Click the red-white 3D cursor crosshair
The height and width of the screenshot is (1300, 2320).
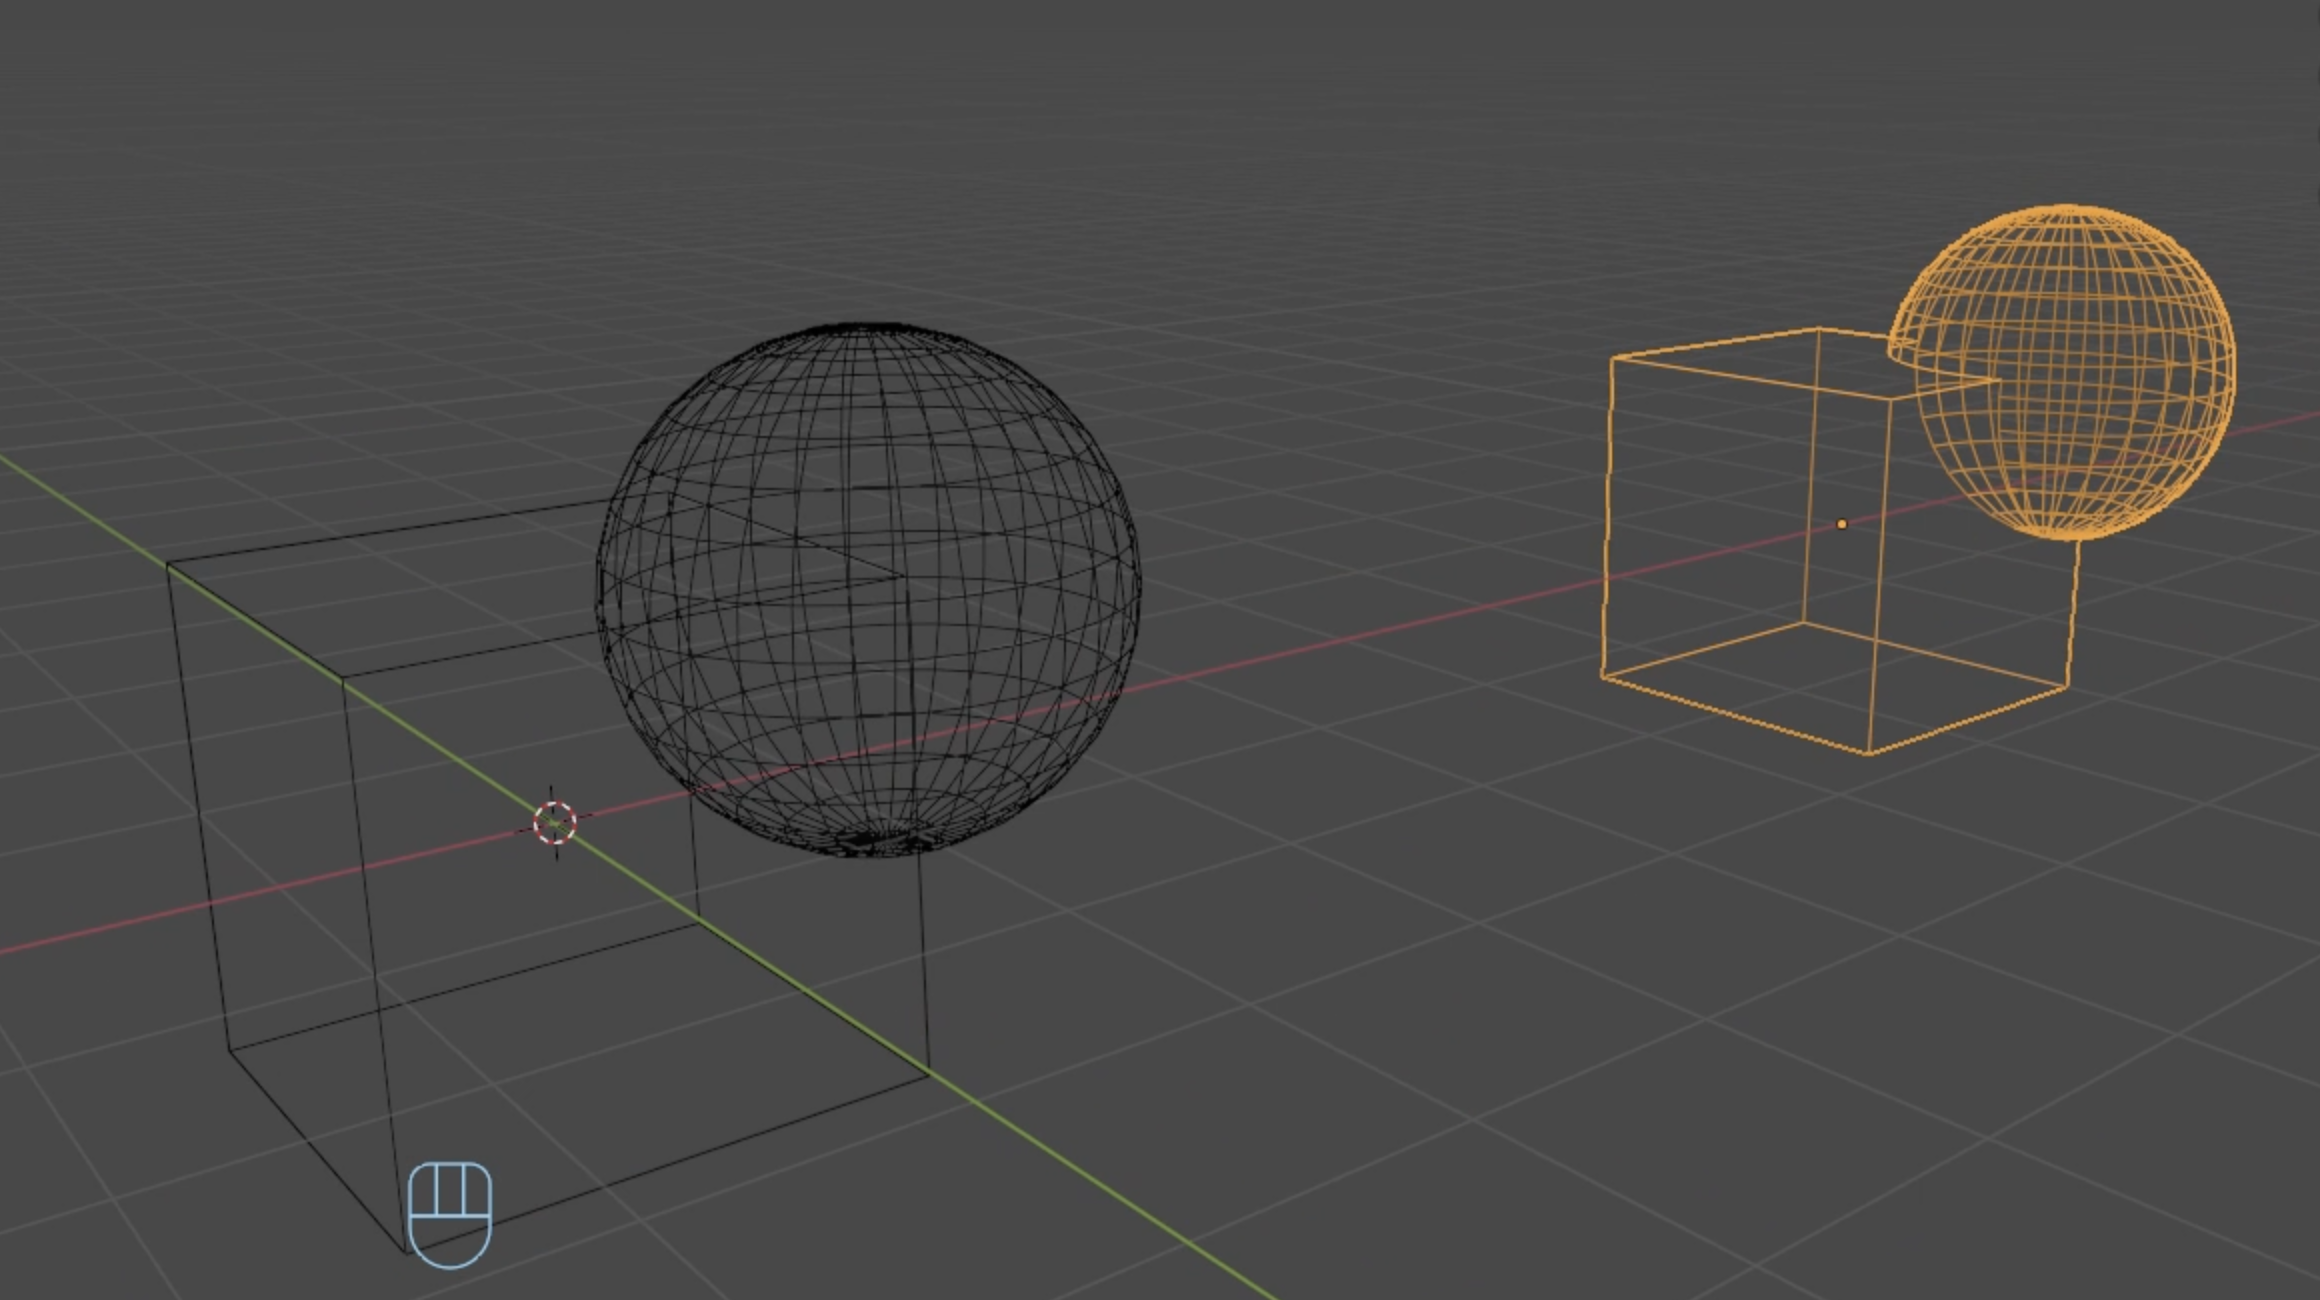pos(554,823)
